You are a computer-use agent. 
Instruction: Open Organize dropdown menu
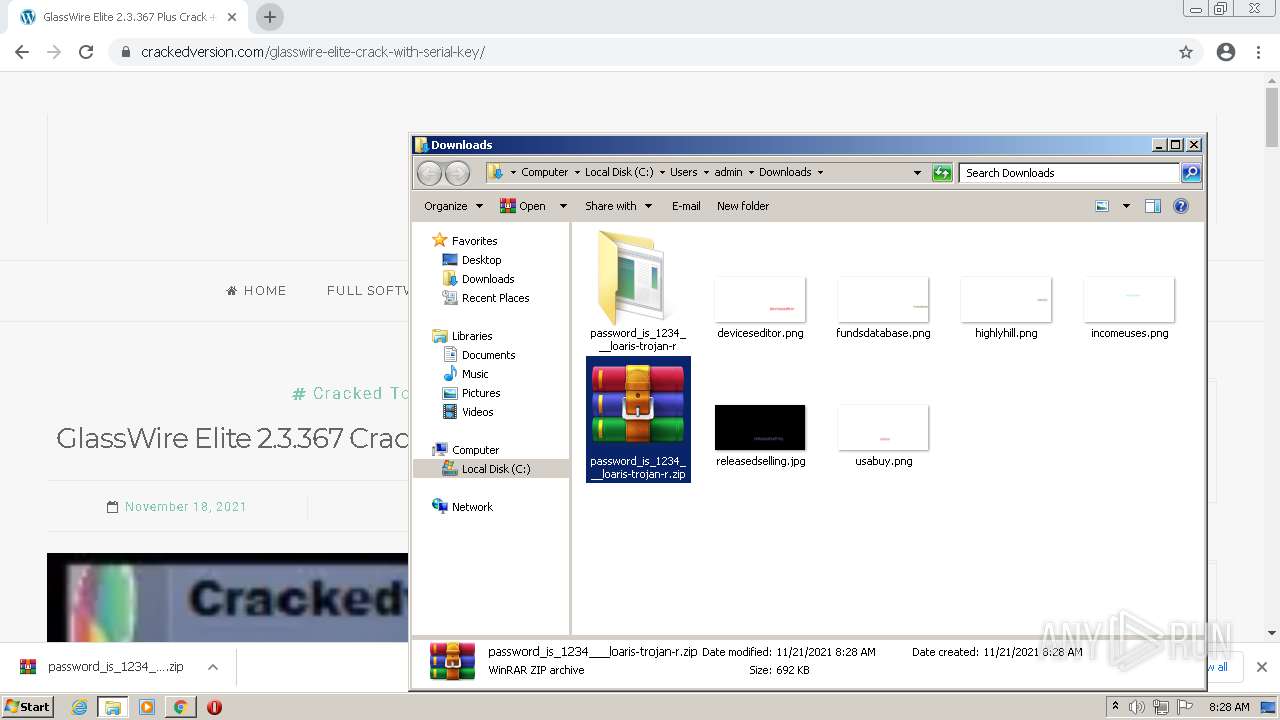pyautogui.click(x=453, y=206)
